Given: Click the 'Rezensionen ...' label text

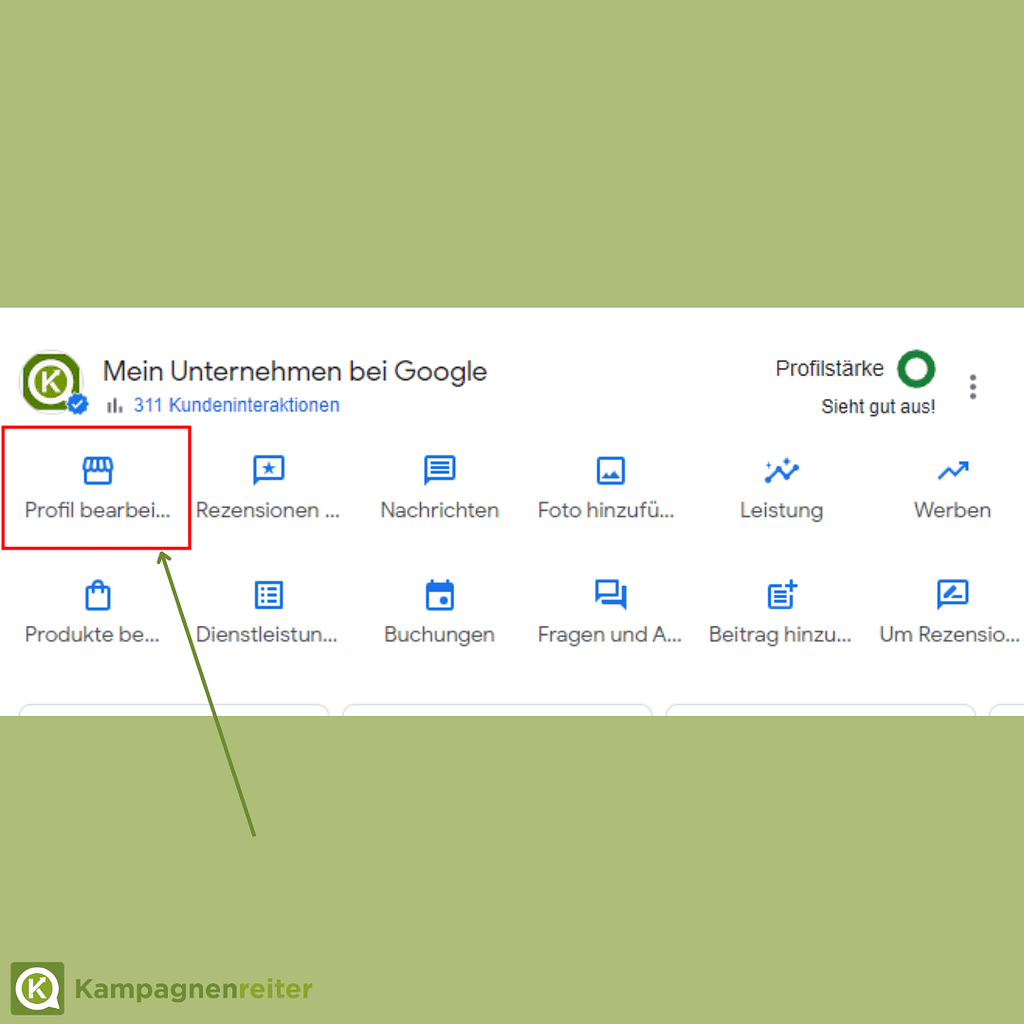Looking at the screenshot, I should tap(268, 510).
